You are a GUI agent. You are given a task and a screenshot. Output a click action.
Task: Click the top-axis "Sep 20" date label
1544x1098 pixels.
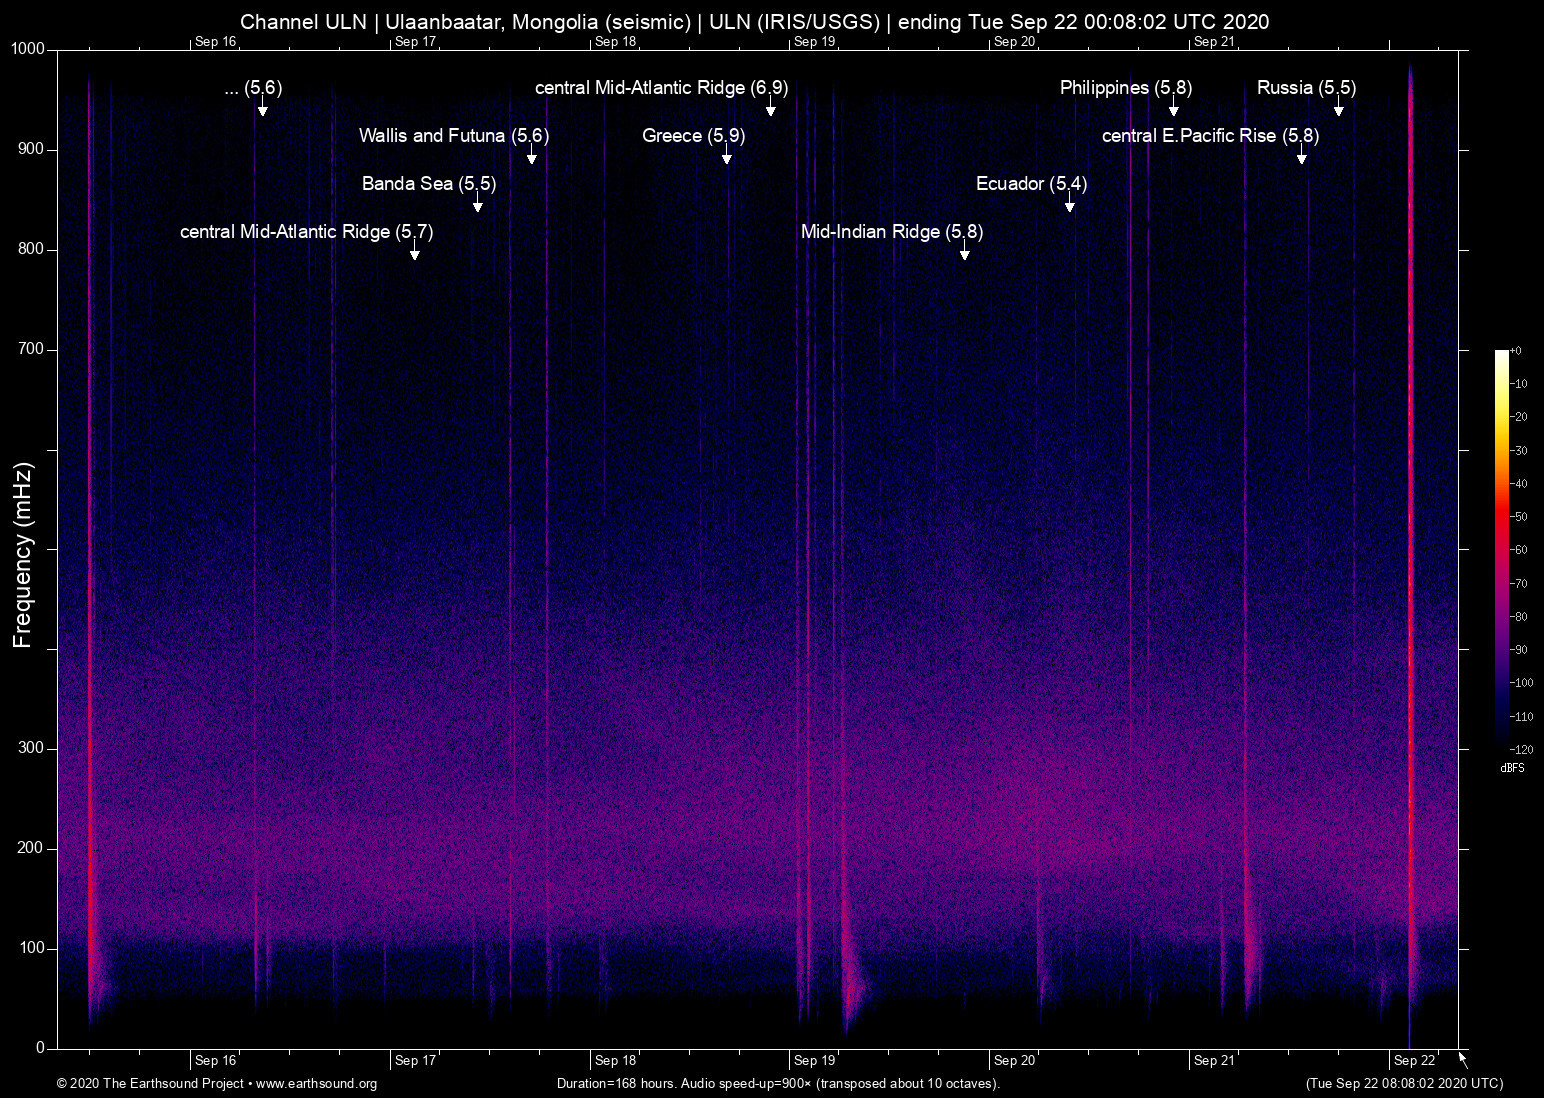click(1014, 42)
